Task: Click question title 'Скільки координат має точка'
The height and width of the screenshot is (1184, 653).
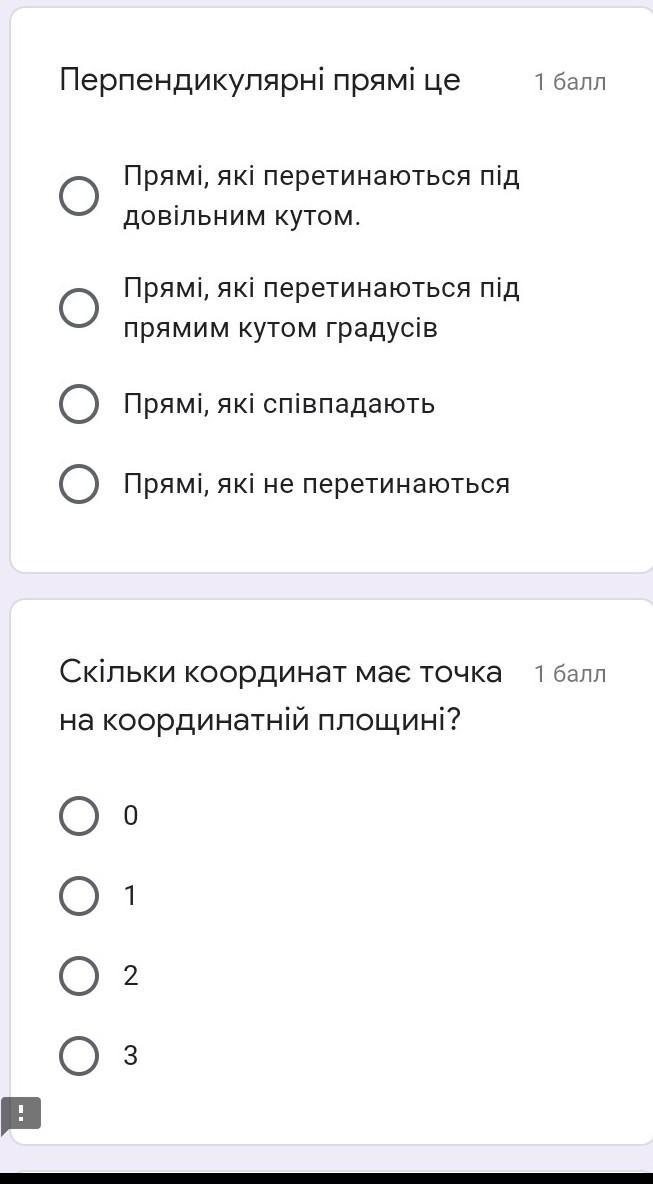Action: (280, 671)
